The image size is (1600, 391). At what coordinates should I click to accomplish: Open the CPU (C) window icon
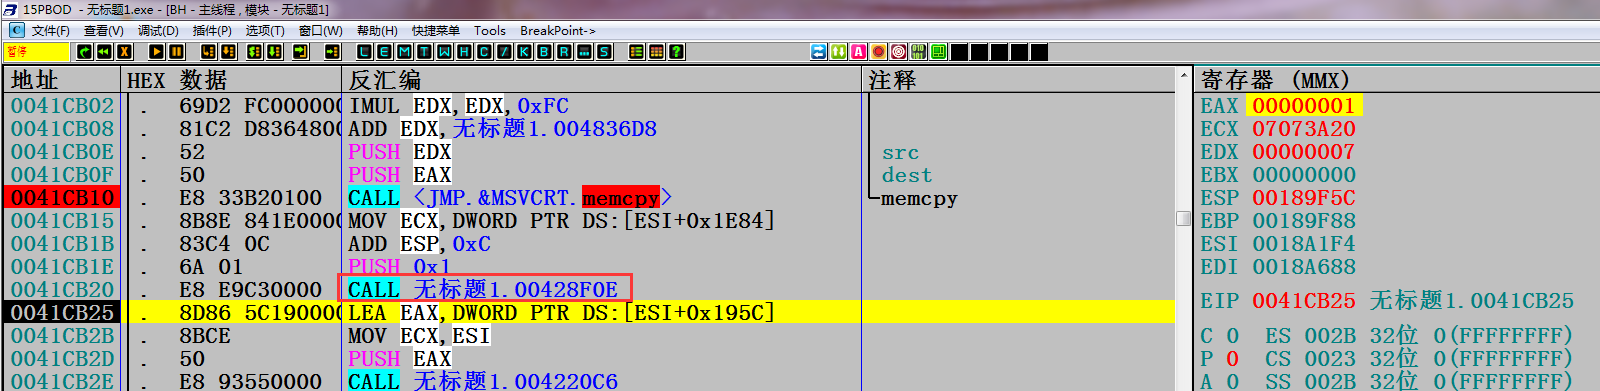coord(484,51)
